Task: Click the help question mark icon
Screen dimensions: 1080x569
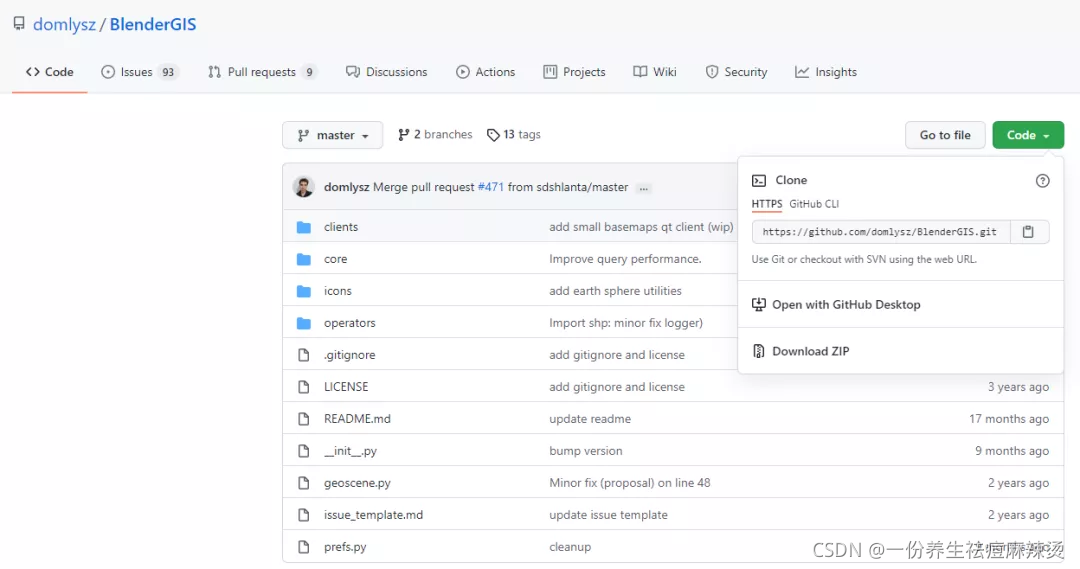Action: pyautogui.click(x=1043, y=180)
